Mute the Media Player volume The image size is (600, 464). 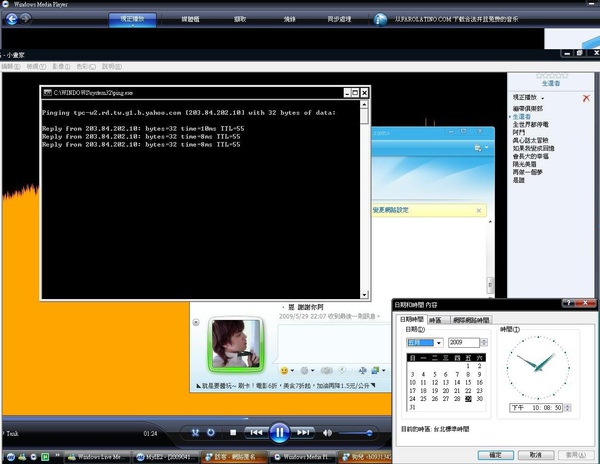[327, 433]
